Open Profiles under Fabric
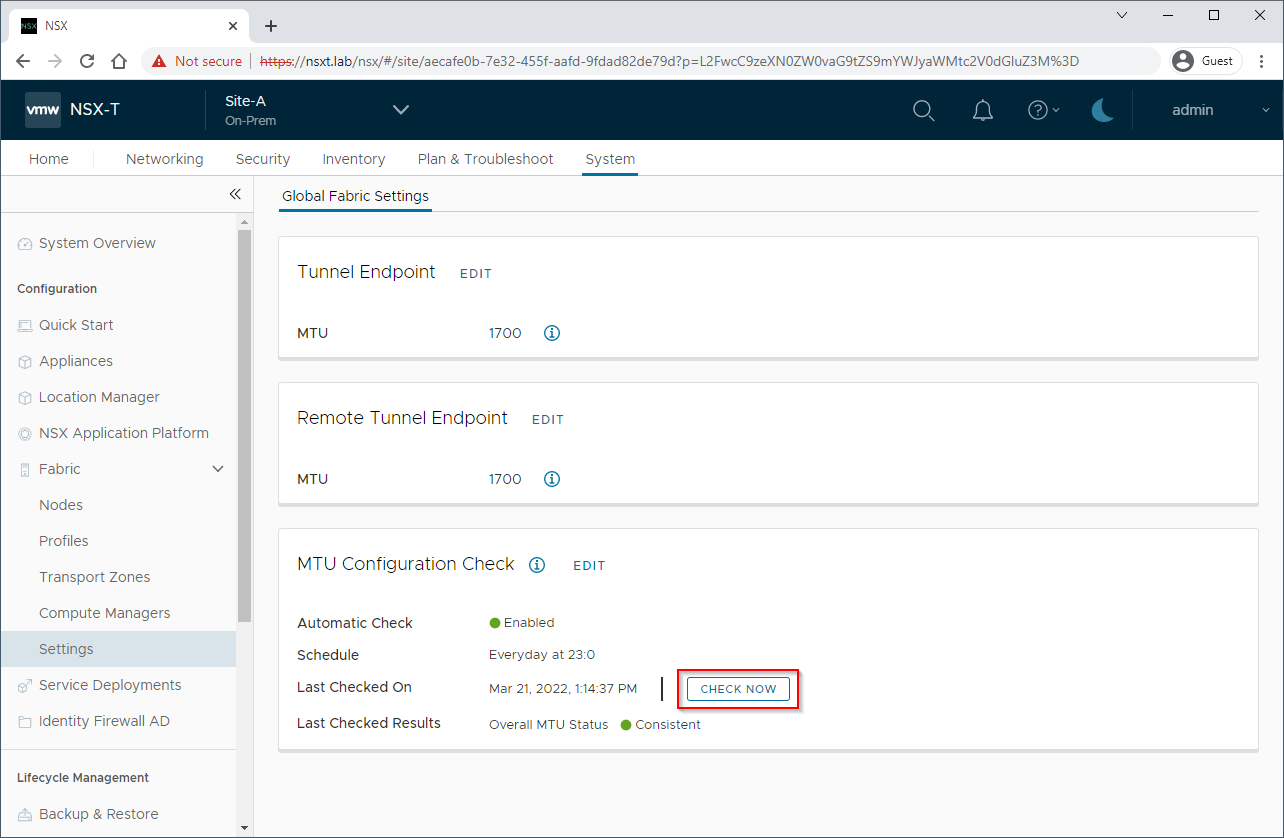Viewport: 1284px width, 838px height. 64,541
